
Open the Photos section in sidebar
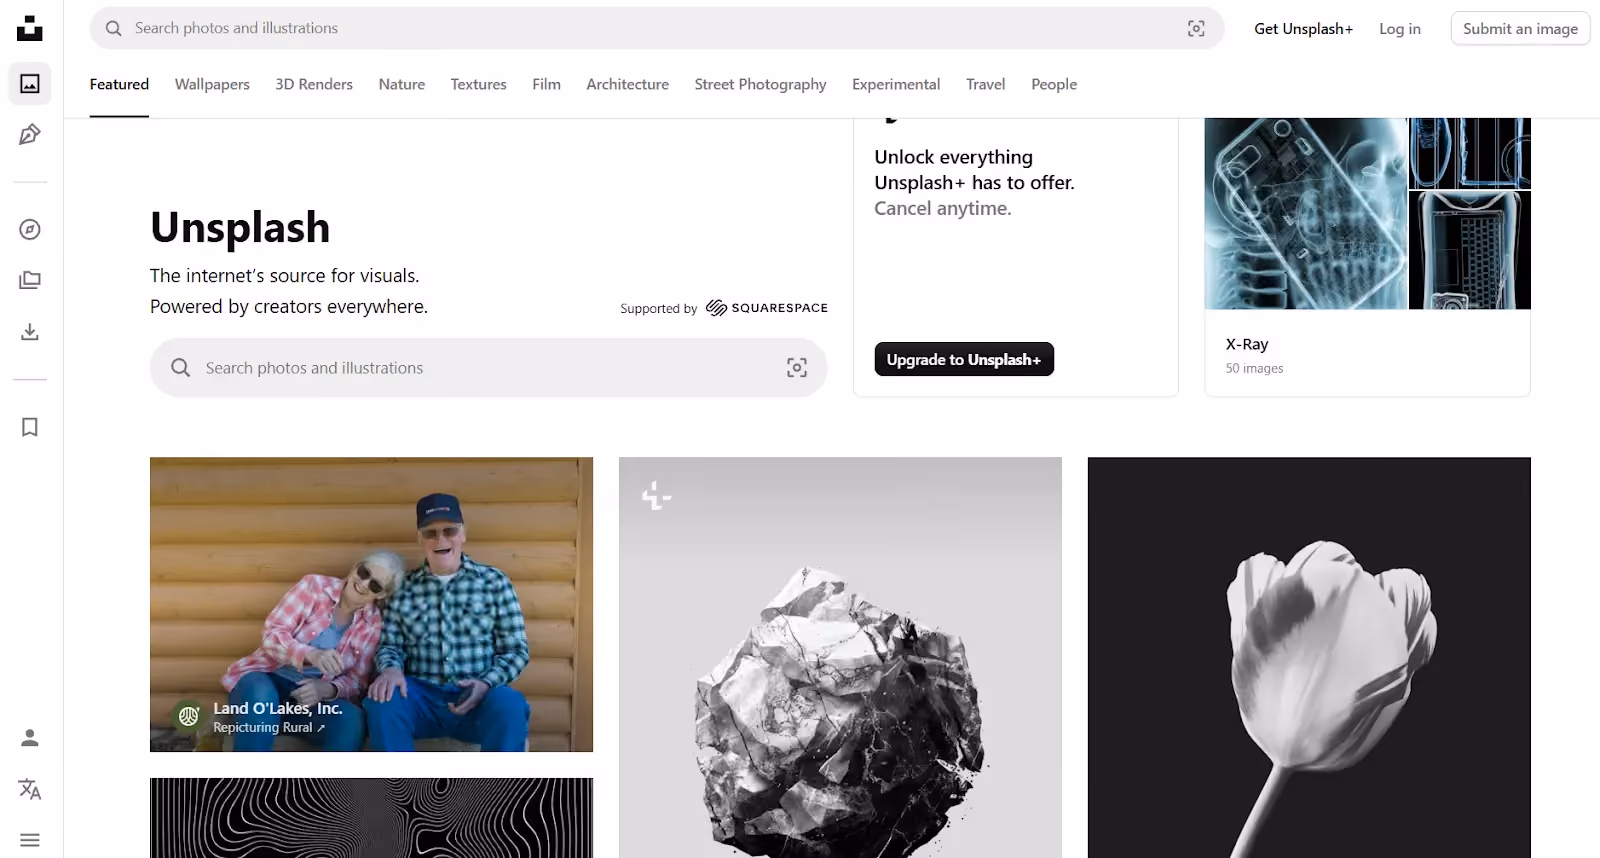30,84
